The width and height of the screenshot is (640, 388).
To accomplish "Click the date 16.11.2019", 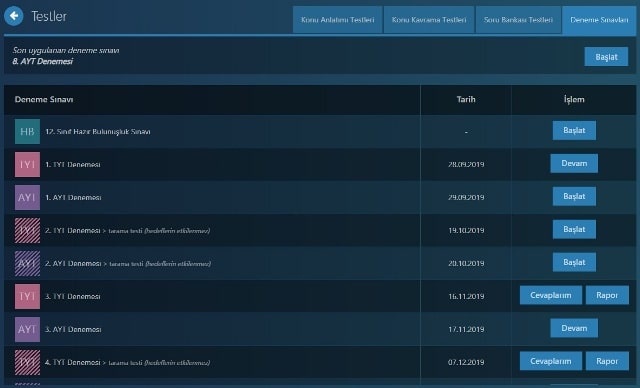I will point(466,296).
